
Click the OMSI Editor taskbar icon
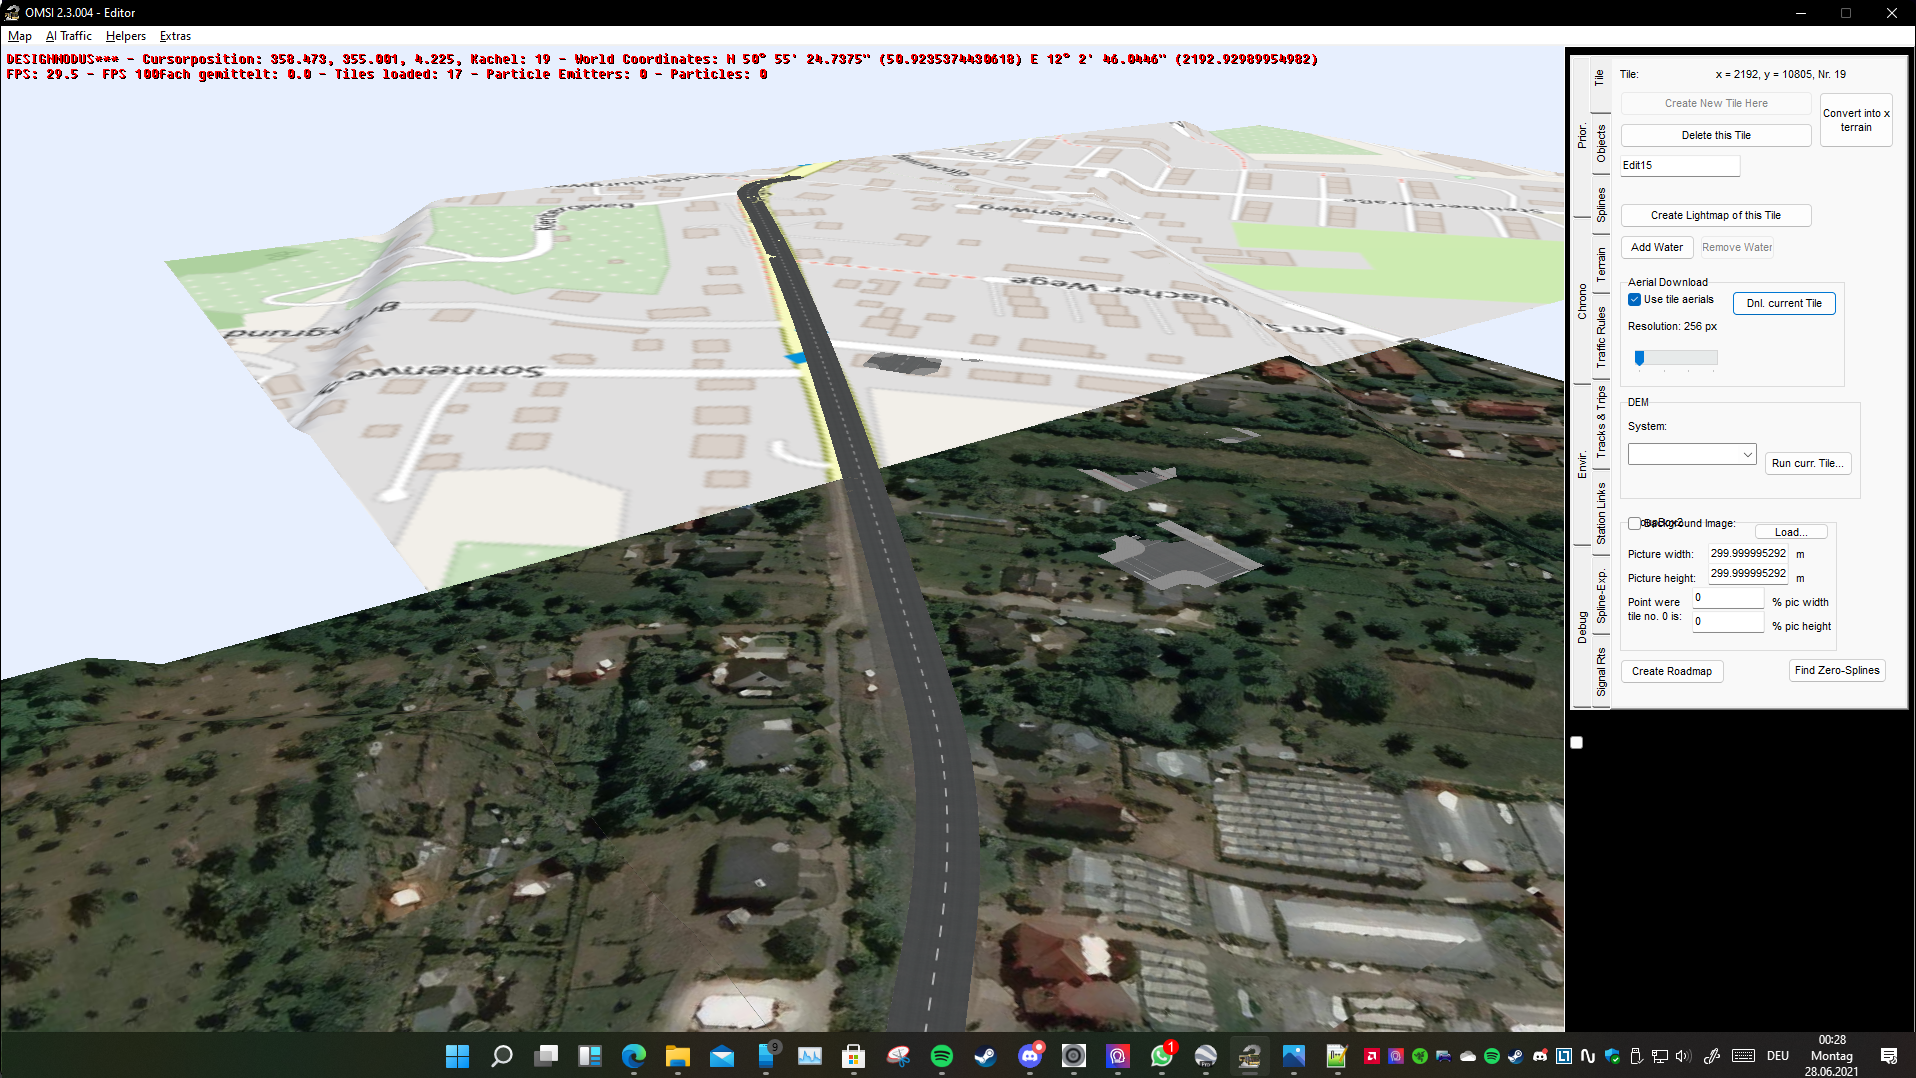pos(1249,1056)
